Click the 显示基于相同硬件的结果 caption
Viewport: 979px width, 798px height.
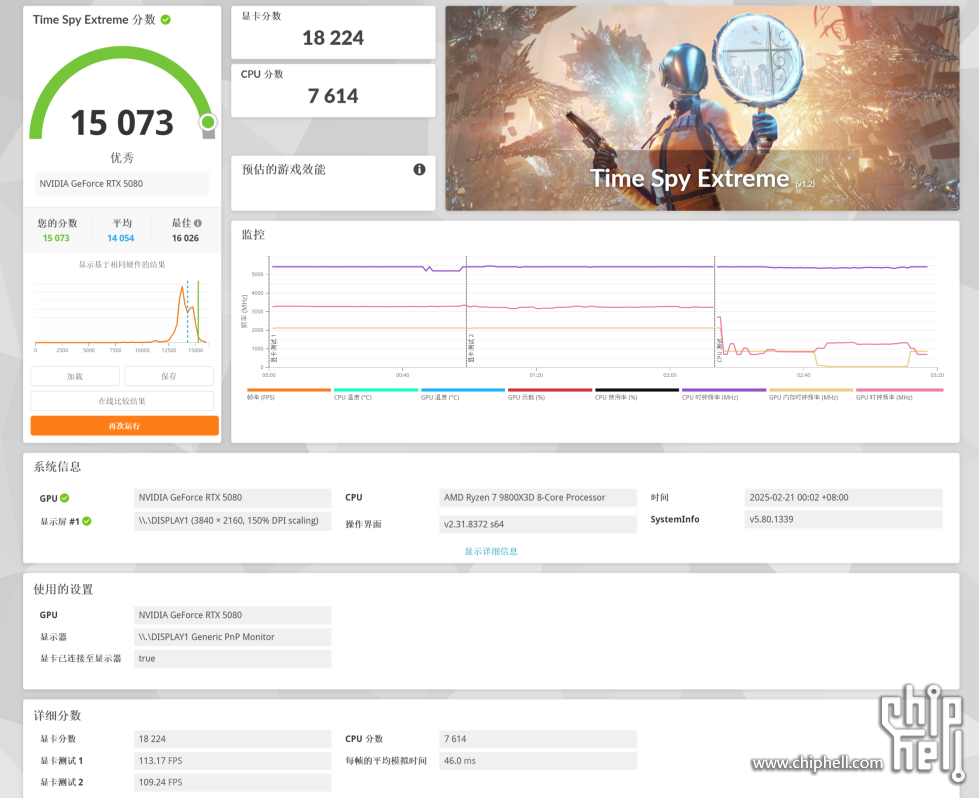pos(122,265)
